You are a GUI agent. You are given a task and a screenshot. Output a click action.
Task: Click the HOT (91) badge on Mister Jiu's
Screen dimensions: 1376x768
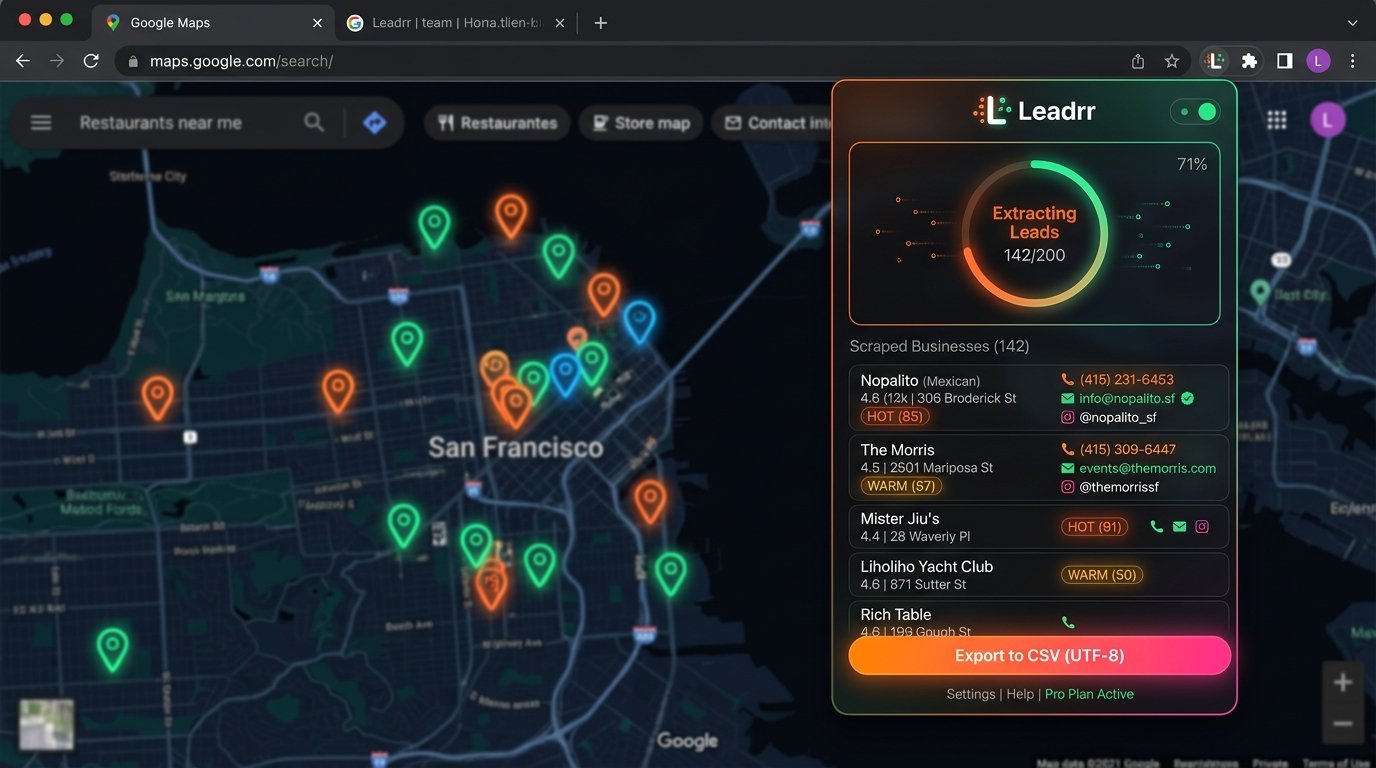1095,527
